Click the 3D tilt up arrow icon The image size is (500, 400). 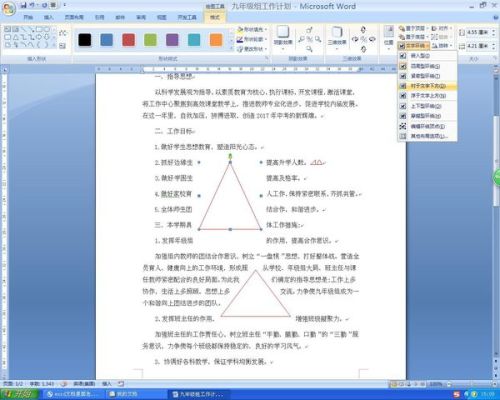363,29
